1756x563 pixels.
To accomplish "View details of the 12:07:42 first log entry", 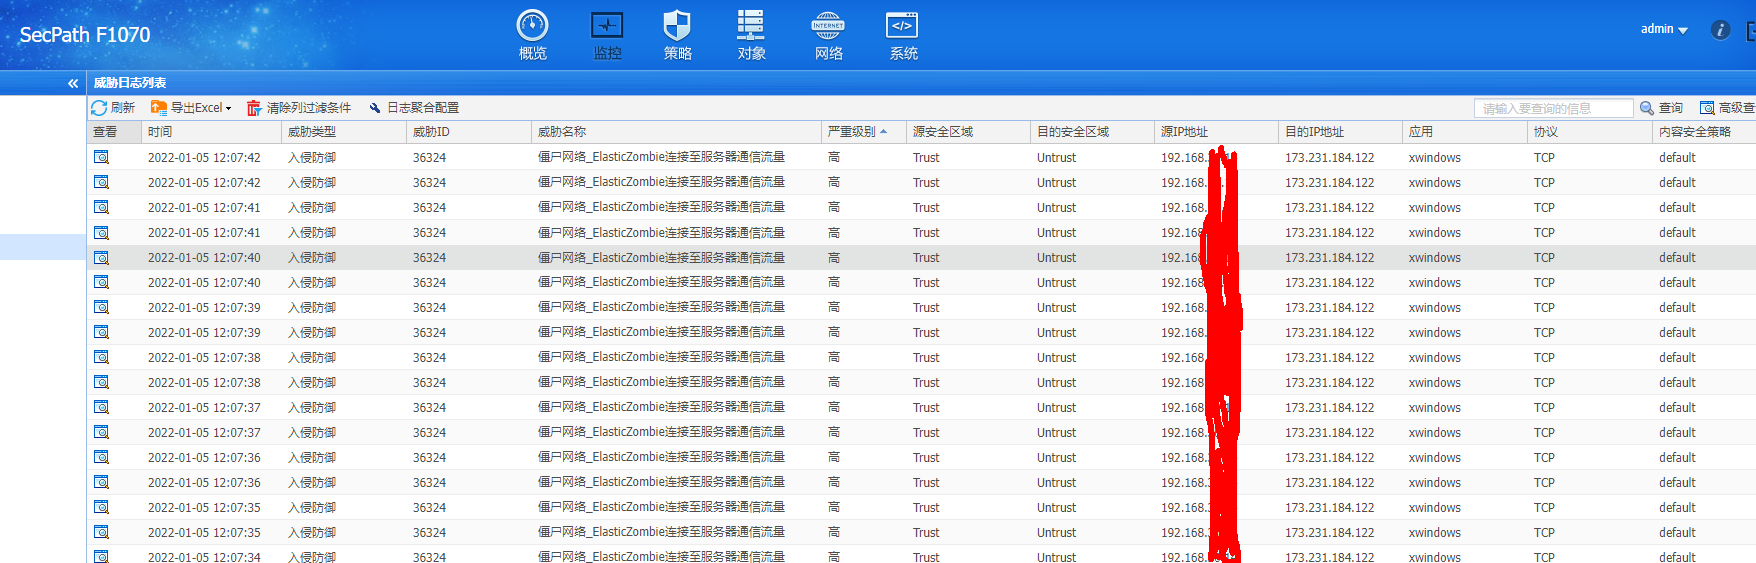I will click(x=101, y=157).
